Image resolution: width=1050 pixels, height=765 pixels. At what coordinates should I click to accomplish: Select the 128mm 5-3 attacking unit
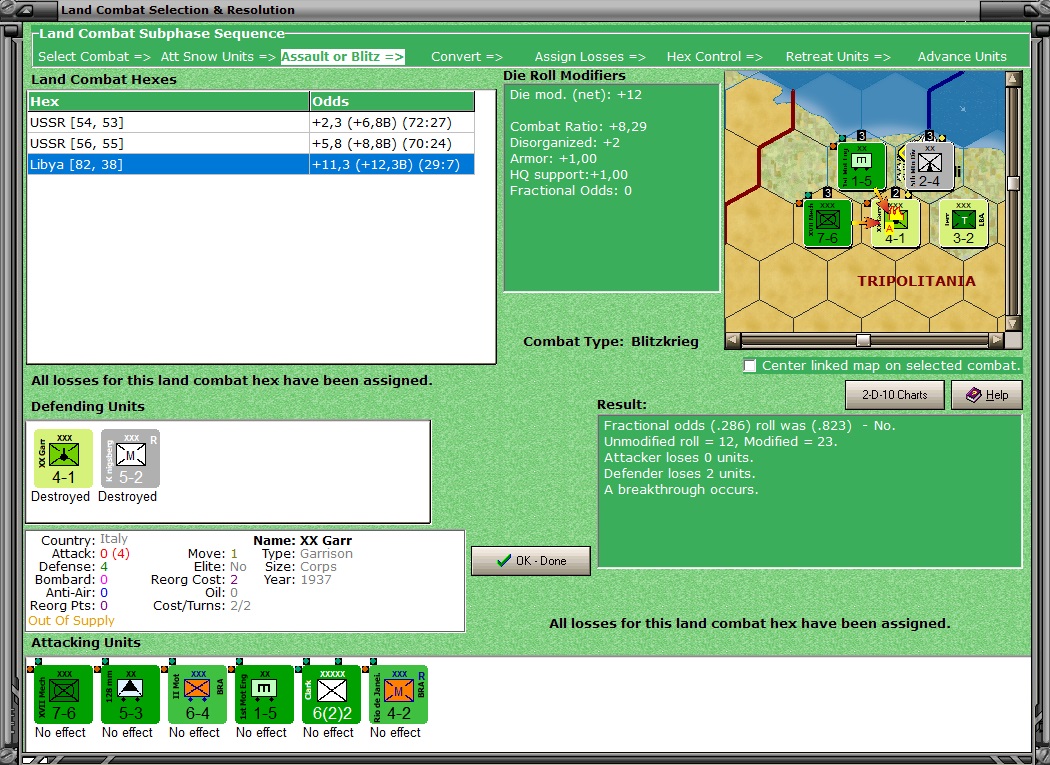pos(128,693)
